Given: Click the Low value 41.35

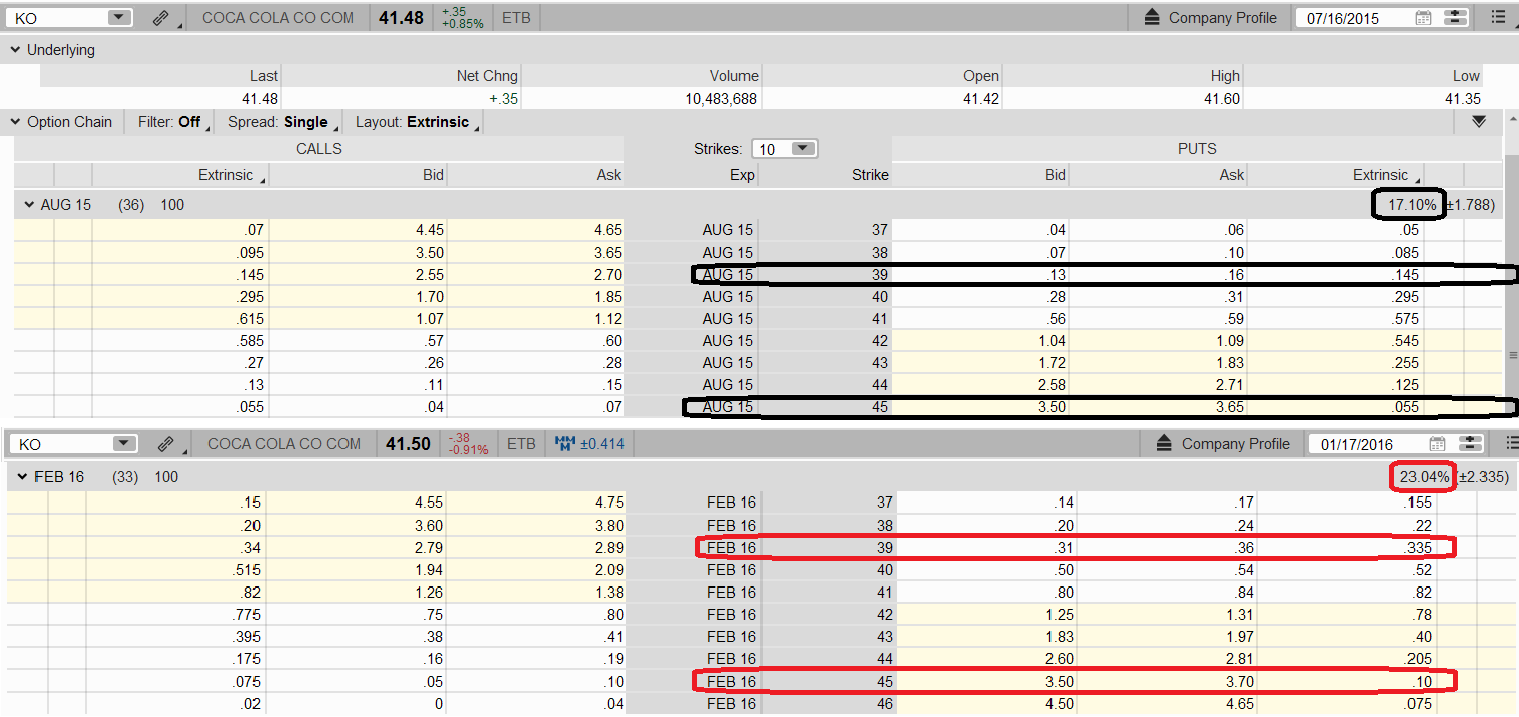Looking at the screenshot, I should pos(1461,99).
